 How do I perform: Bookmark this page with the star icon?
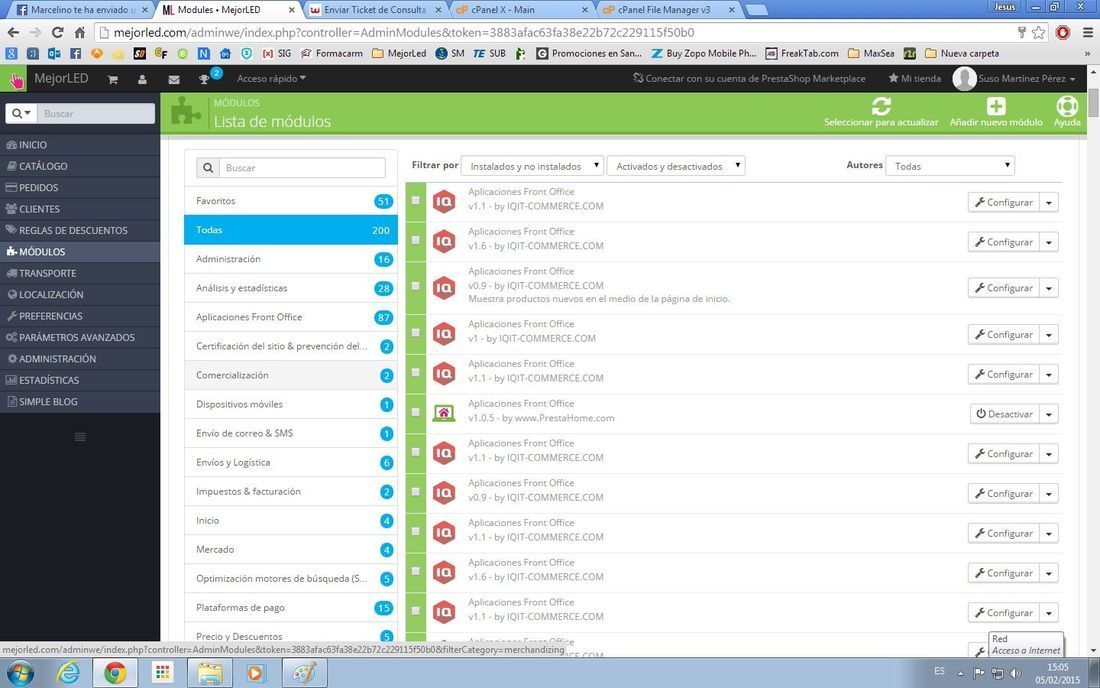click(1039, 32)
